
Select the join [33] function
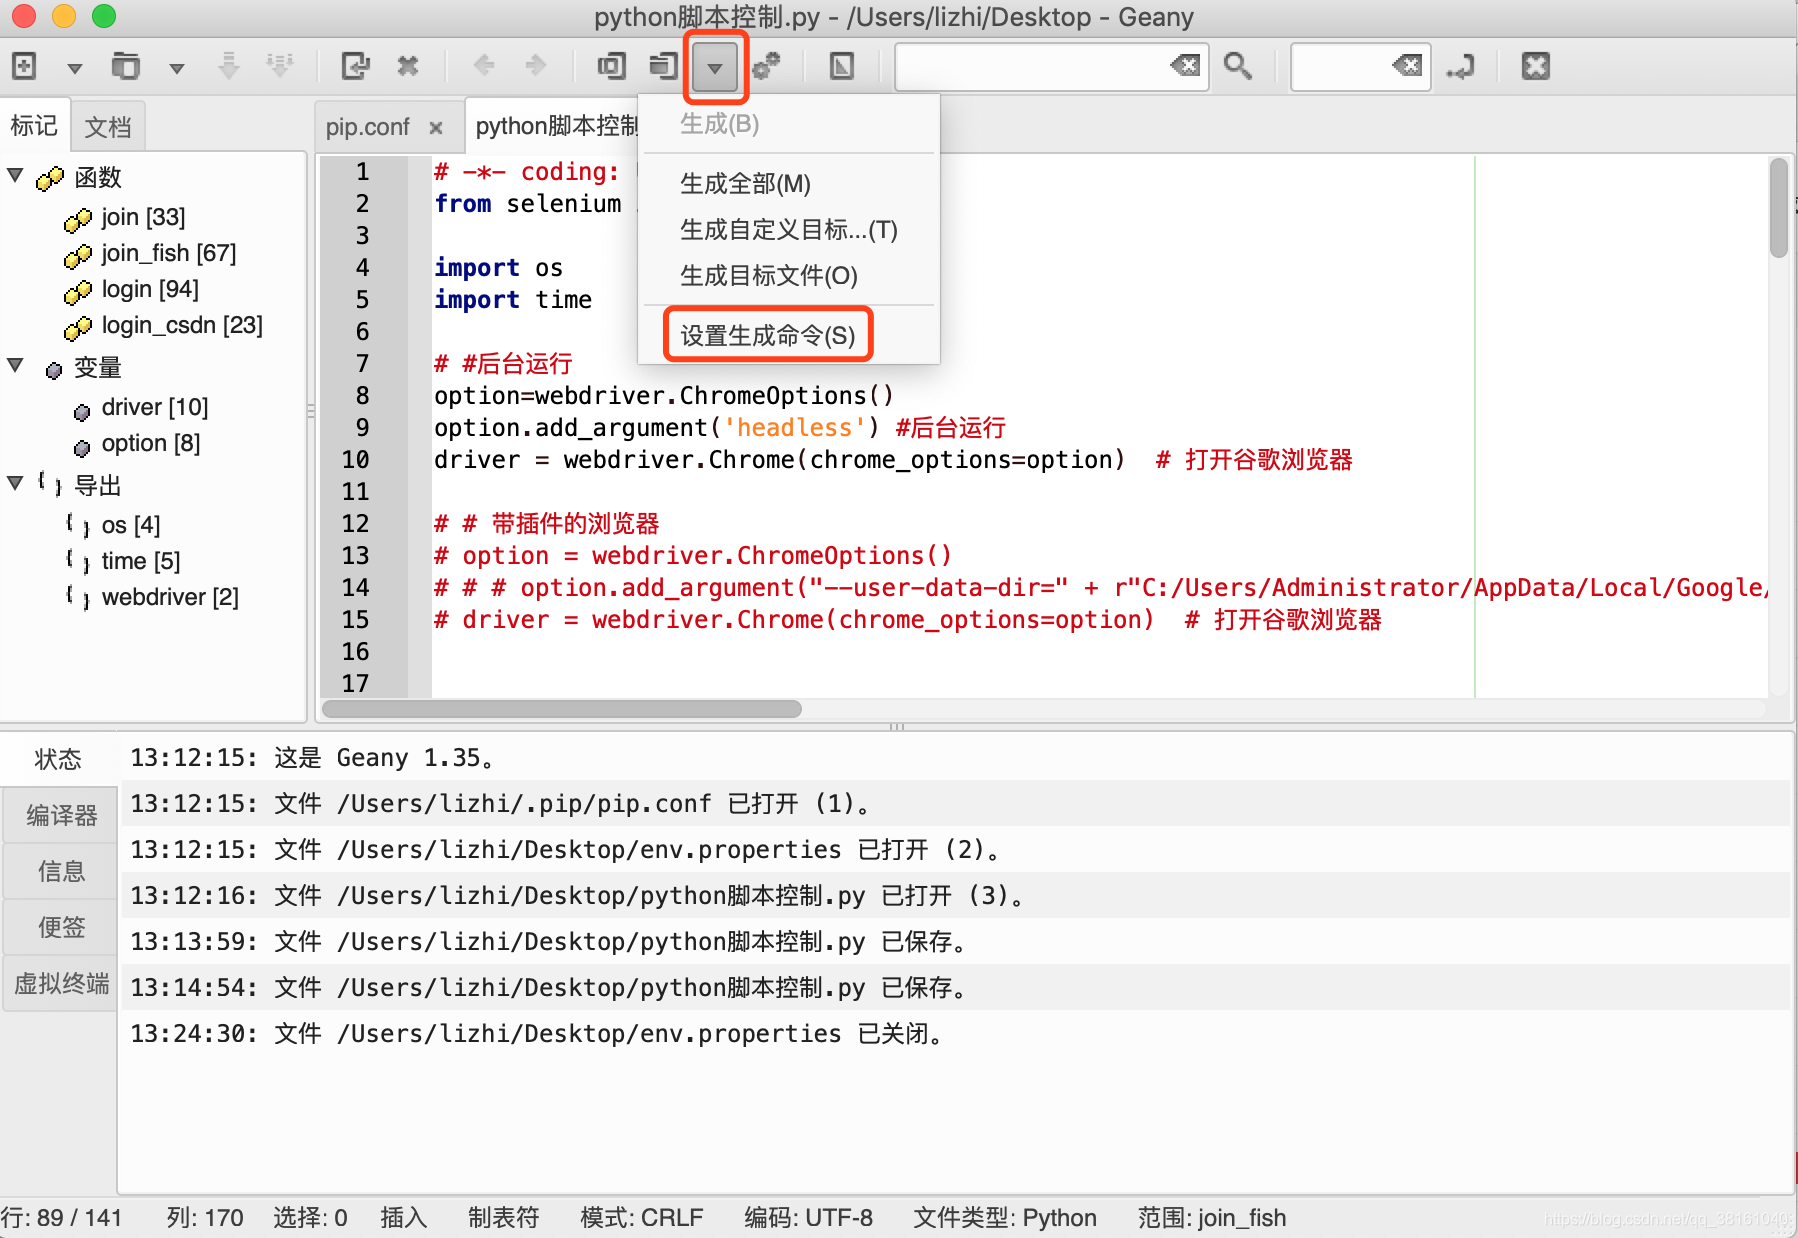click(x=143, y=217)
